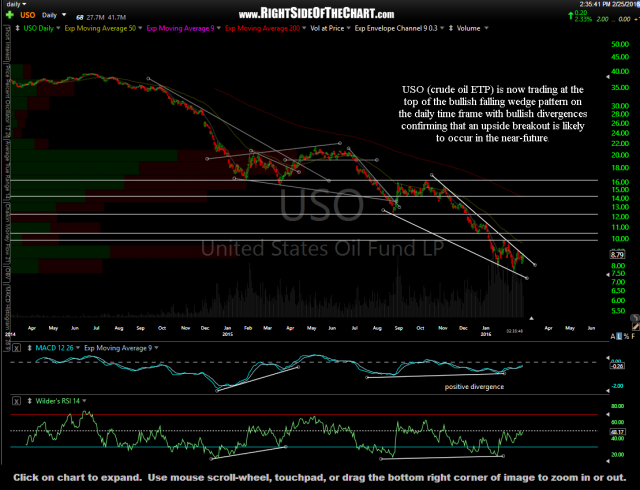The width and height of the screenshot is (640, 490).
Task: Click the -2.00 MACD axis label
Action: (618, 386)
